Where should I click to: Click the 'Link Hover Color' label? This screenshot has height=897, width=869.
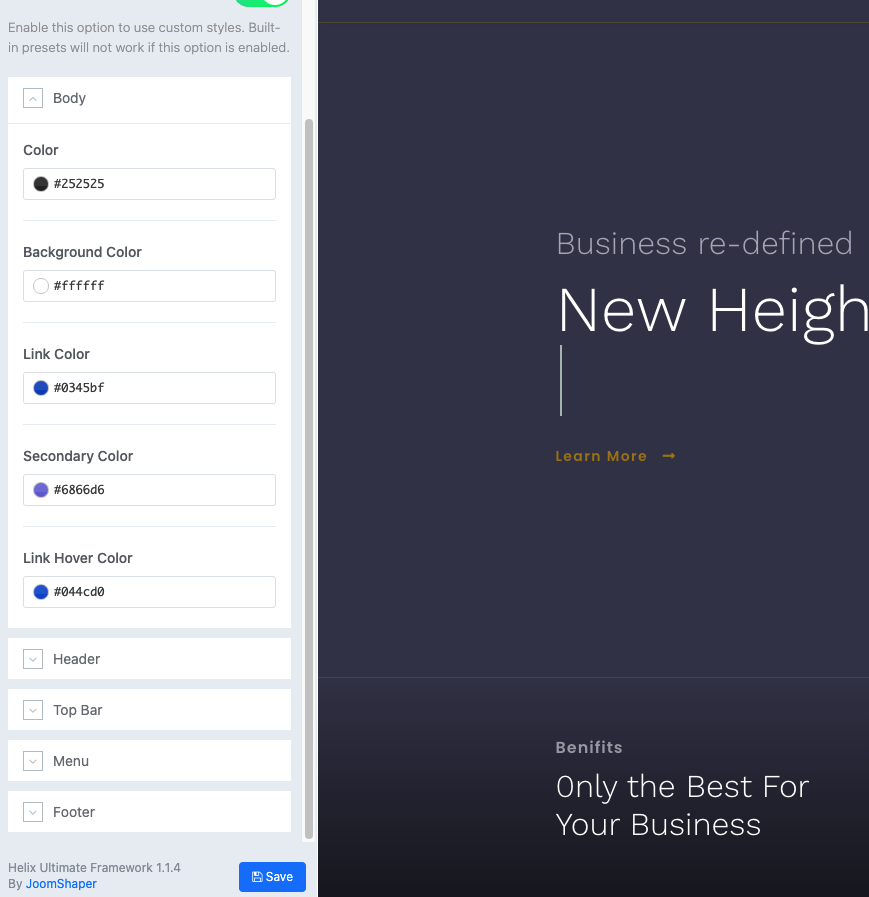coord(78,558)
